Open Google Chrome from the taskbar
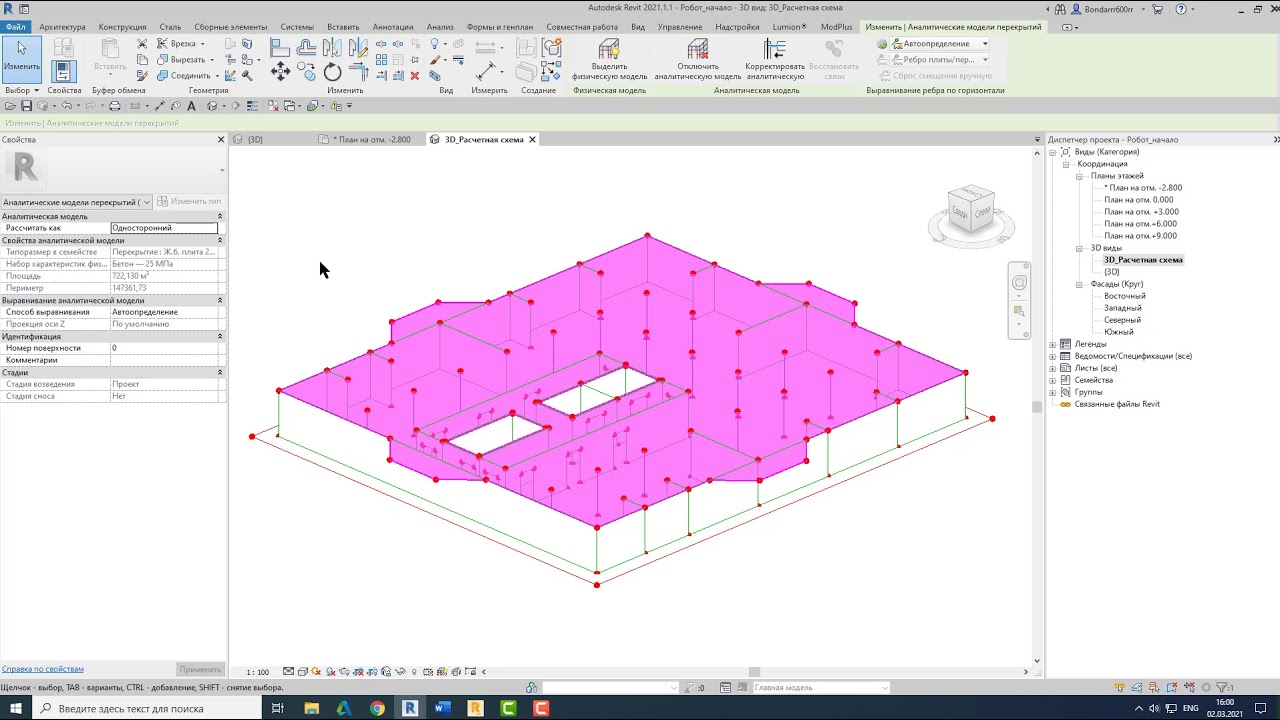The height and width of the screenshot is (720, 1280). tap(377, 708)
